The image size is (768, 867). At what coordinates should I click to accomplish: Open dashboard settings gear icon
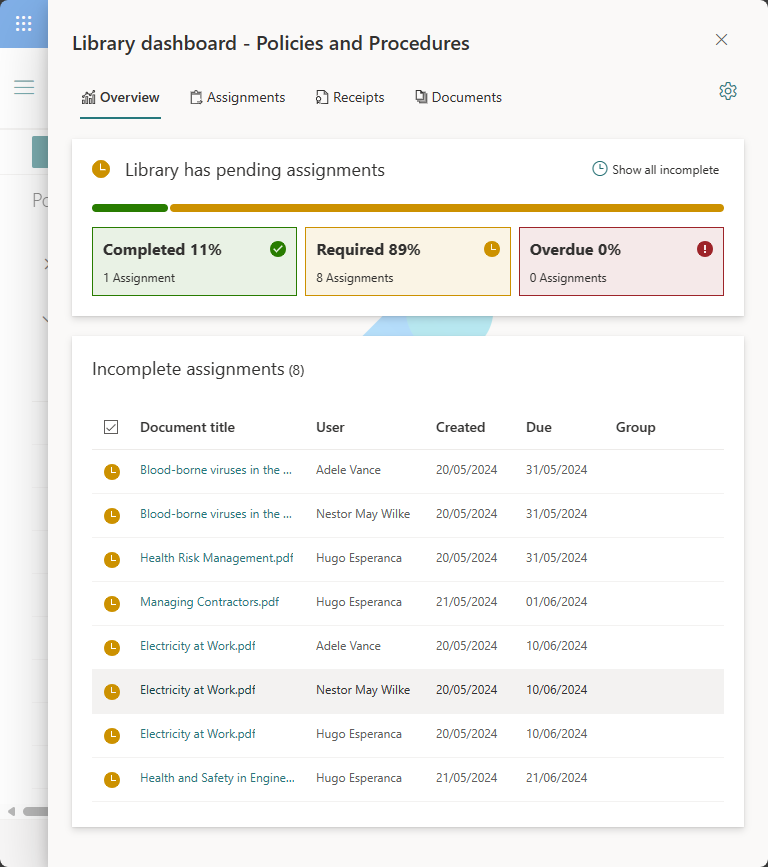point(728,91)
